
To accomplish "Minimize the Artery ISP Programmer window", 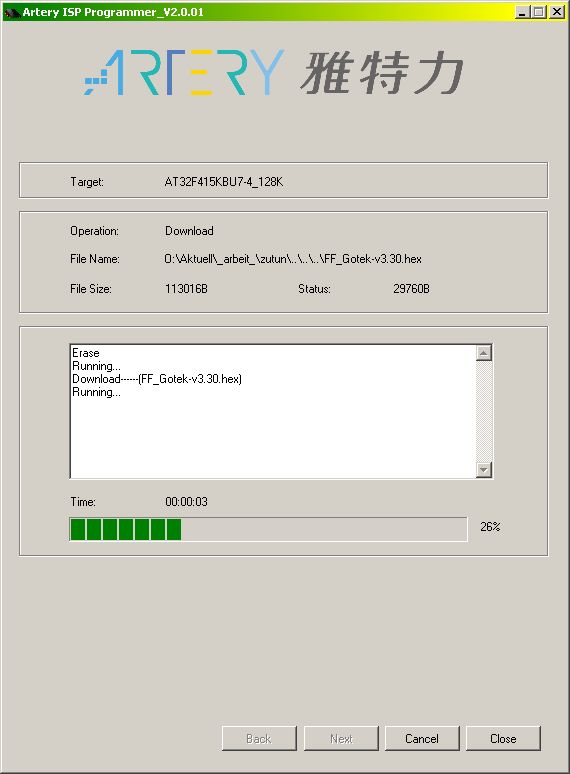I will pos(522,11).
